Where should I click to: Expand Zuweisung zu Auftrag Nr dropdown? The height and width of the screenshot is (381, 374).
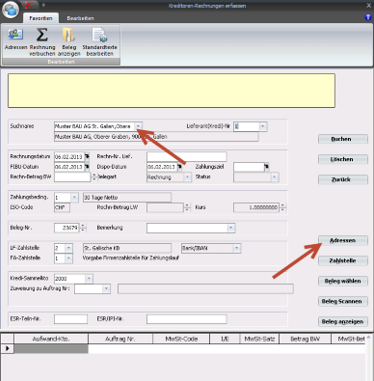pos(106,288)
